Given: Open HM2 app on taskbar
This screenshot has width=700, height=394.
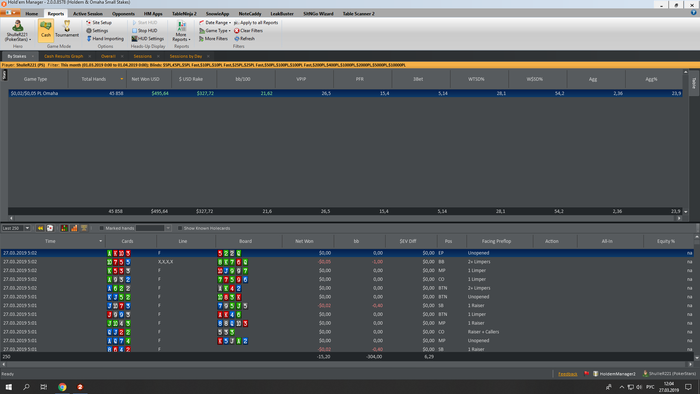Looking at the screenshot, I should (80, 387).
